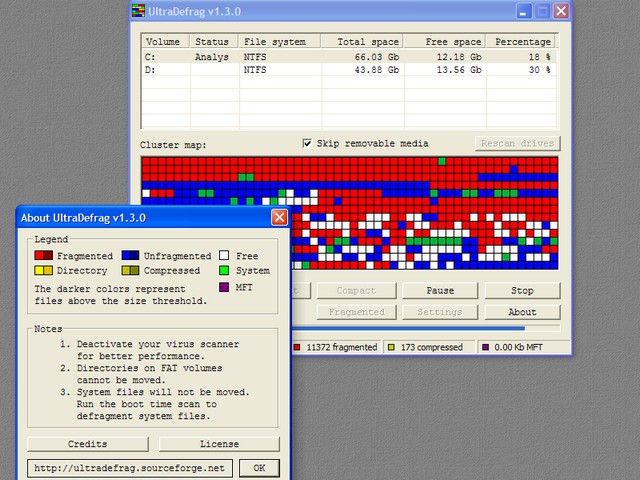The image size is (640, 480).
Task: Click the Free space column header
Action: 445,42
